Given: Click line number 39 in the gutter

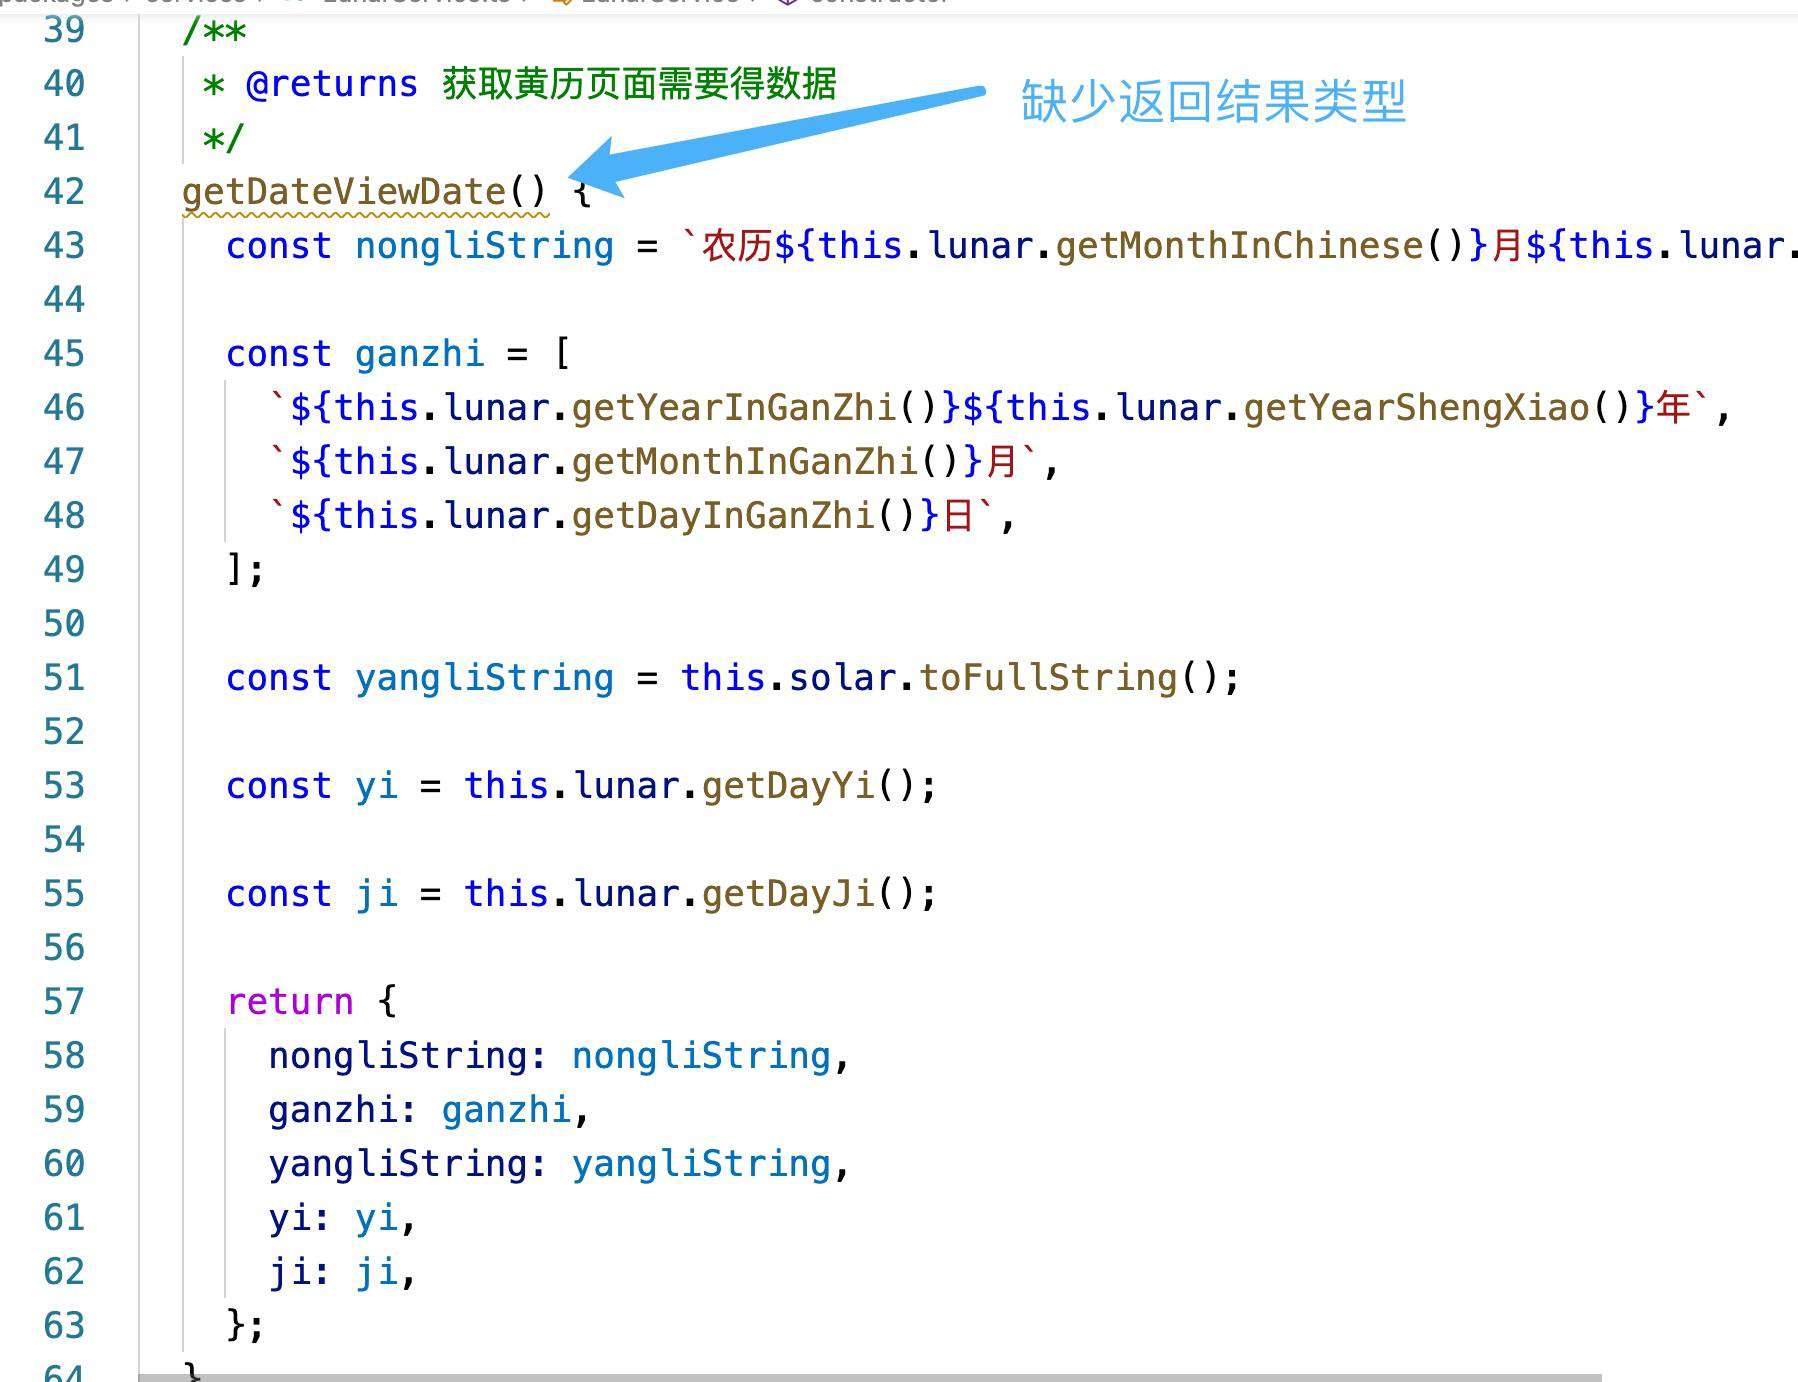Looking at the screenshot, I should [x=64, y=29].
